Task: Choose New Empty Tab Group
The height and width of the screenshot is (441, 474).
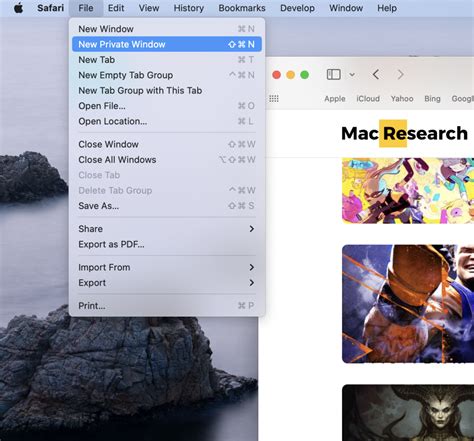Action: click(x=166, y=75)
